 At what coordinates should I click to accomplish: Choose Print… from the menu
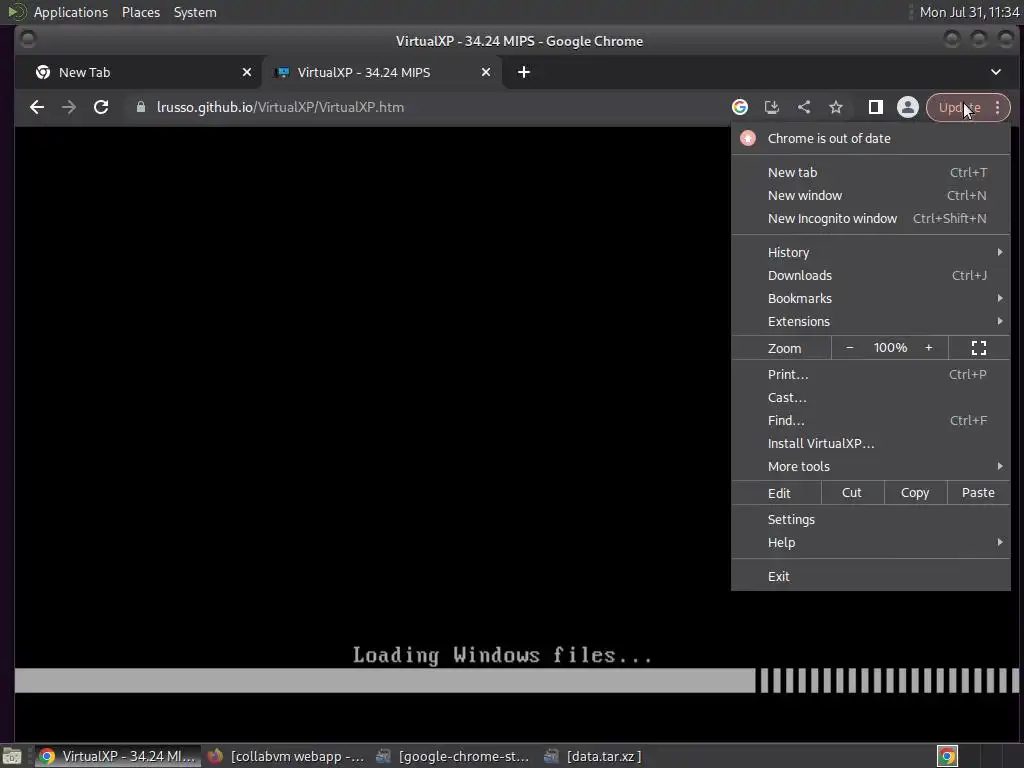coord(871,374)
